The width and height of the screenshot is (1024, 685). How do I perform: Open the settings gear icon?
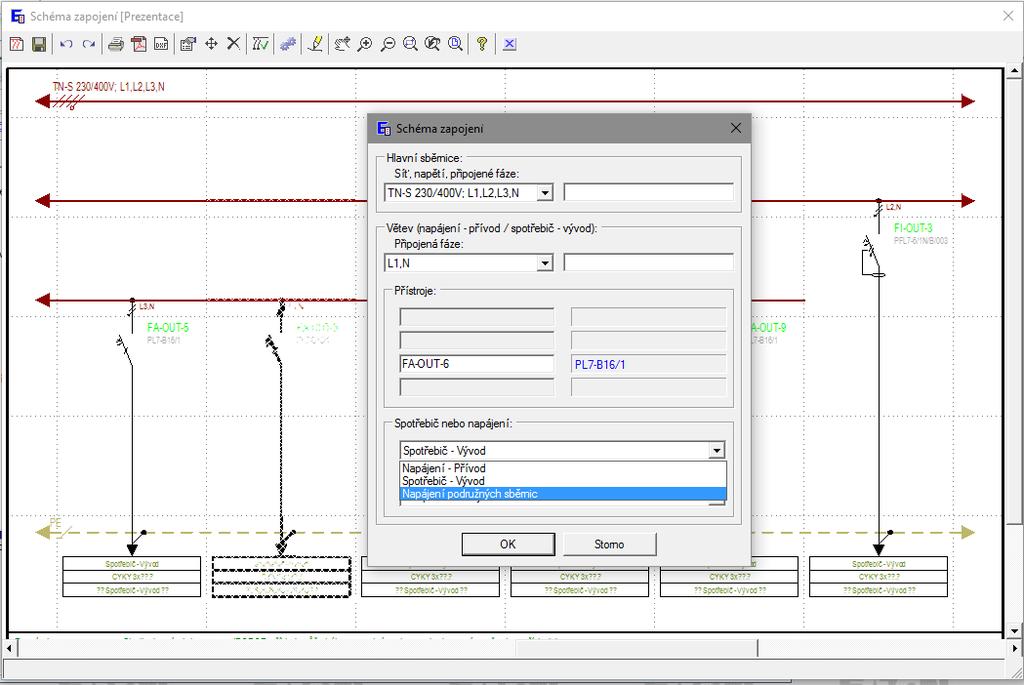click(x=288, y=44)
